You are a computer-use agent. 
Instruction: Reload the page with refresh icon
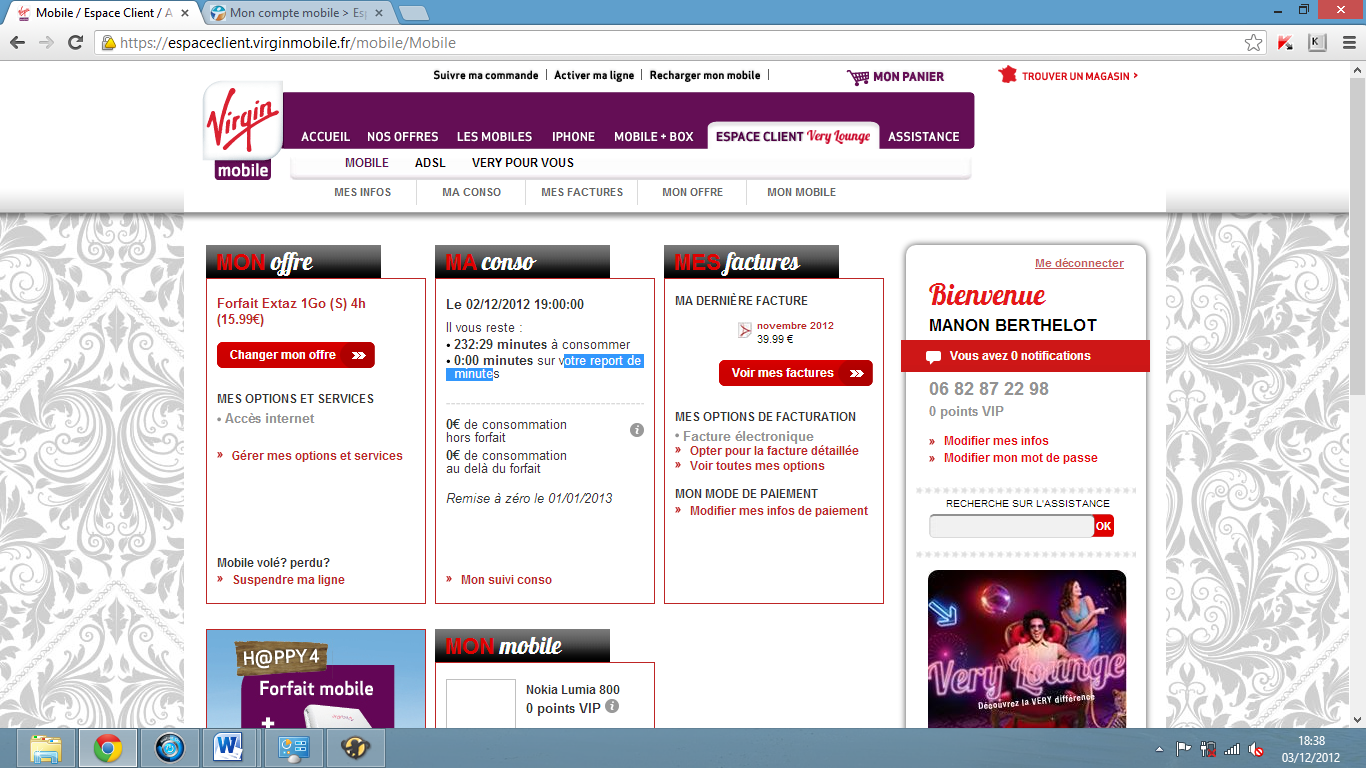coord(75,43)
